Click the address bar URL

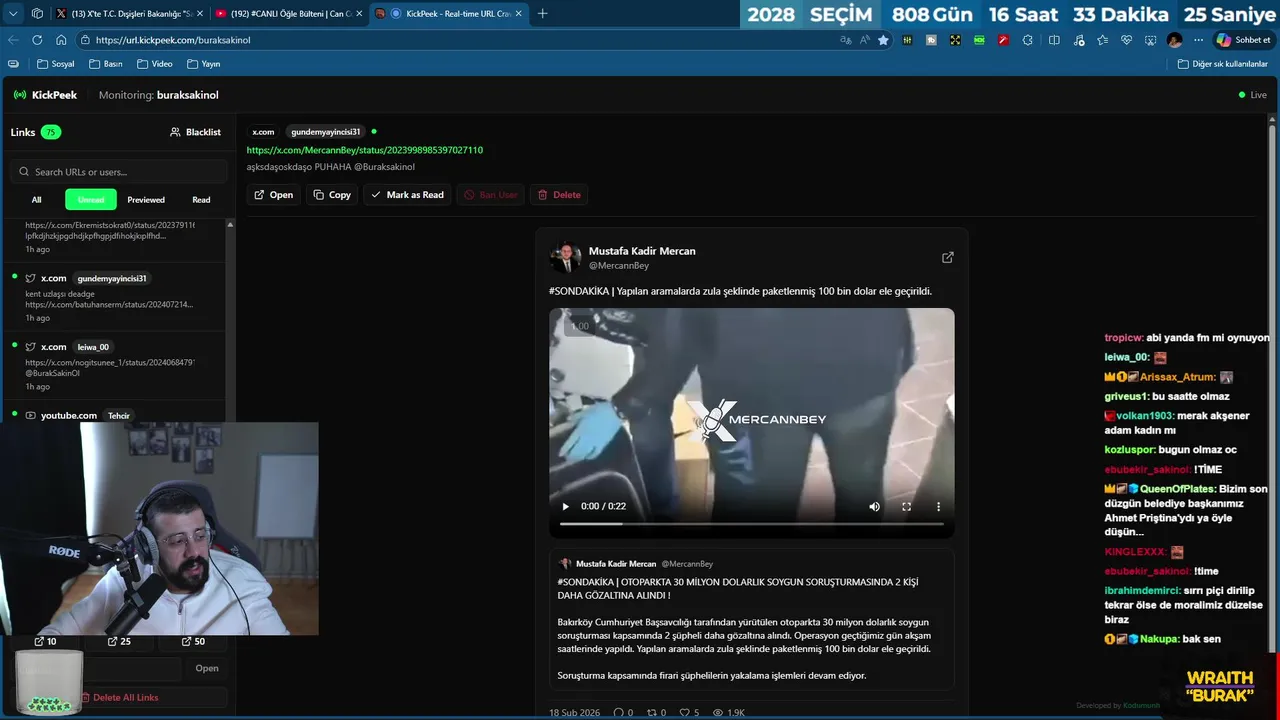pyautogui.click(x=173, y=40)
